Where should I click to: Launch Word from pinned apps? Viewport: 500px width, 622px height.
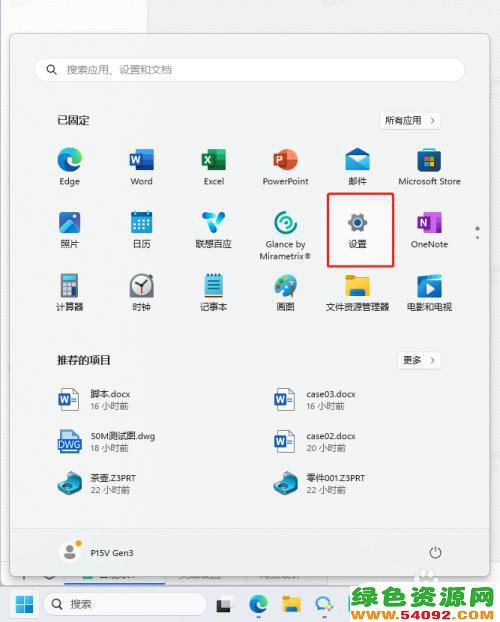point(141,167)
